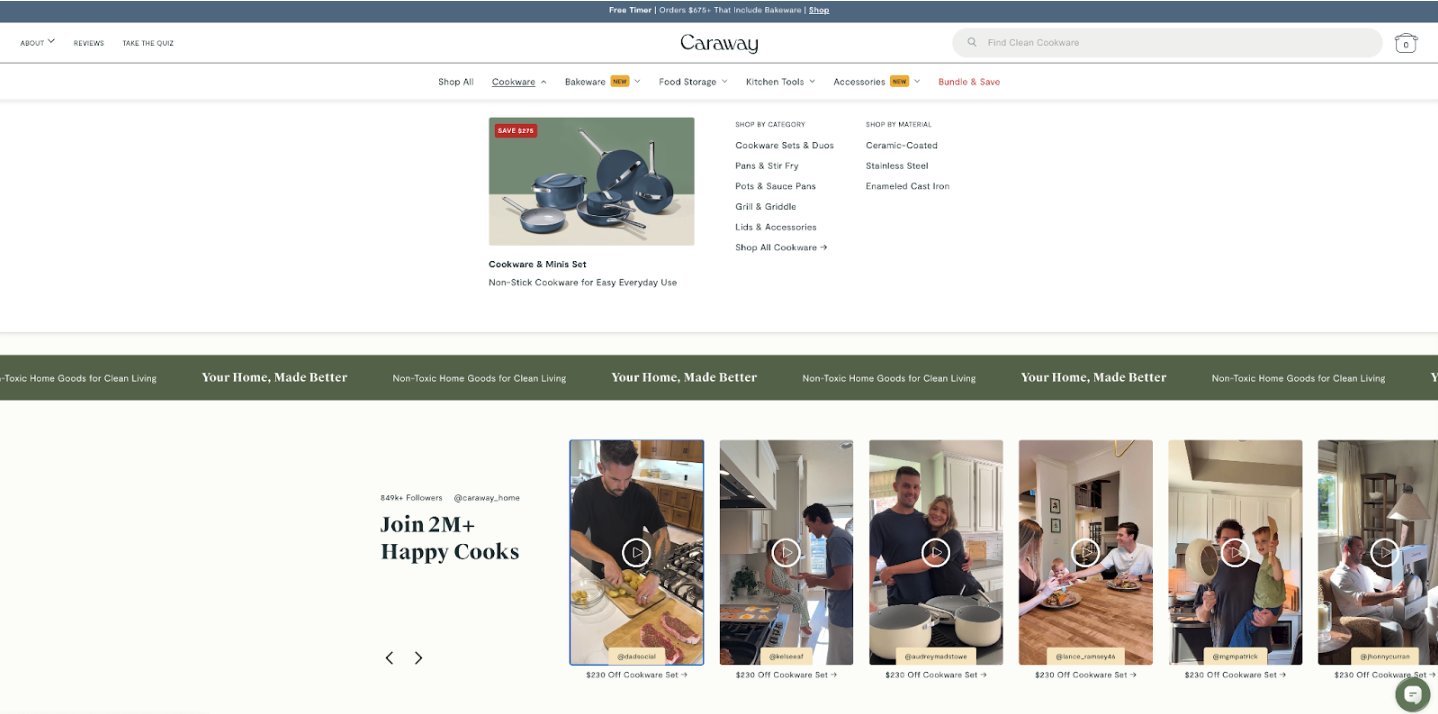Play the @jhonnycurran video
1438x714 pixels.
[1384, 552]
